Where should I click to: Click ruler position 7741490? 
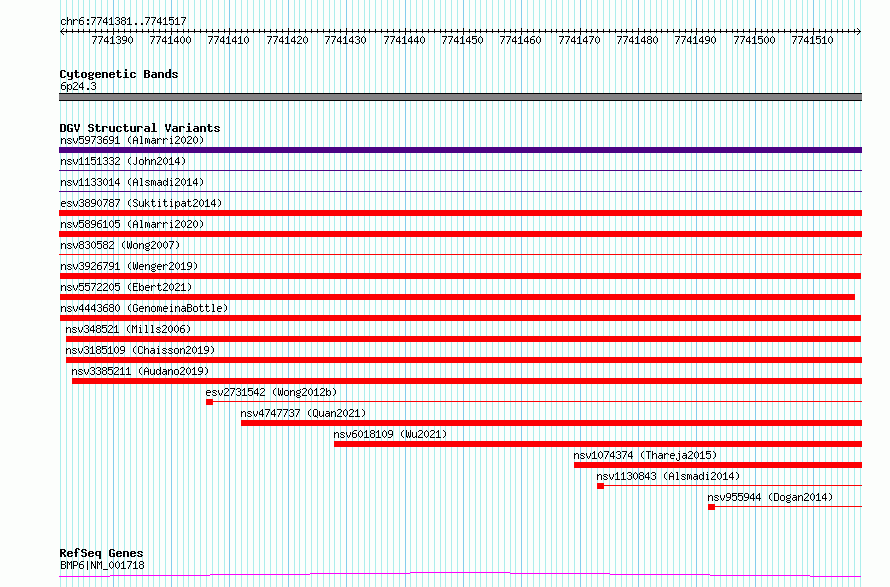point(696,40)
